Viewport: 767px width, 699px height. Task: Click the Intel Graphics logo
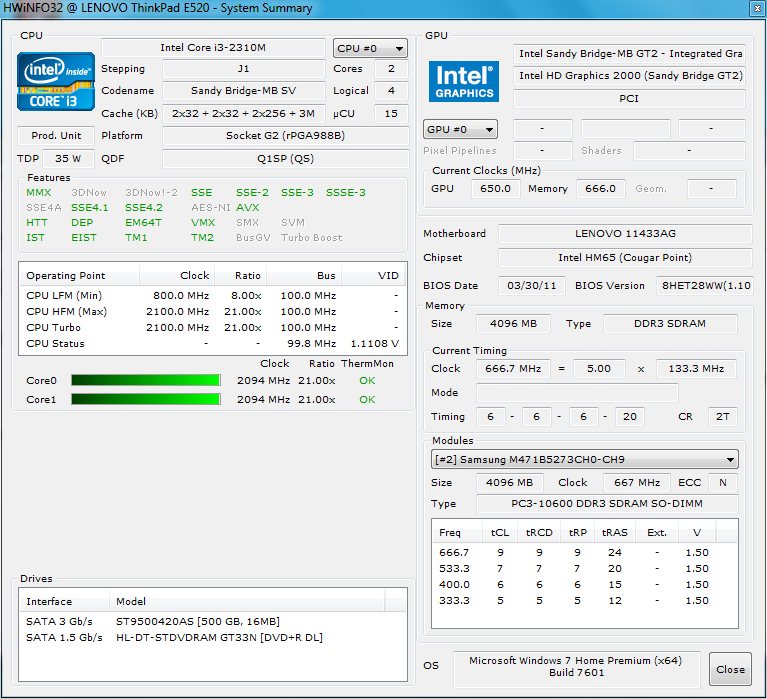[464, 81]
